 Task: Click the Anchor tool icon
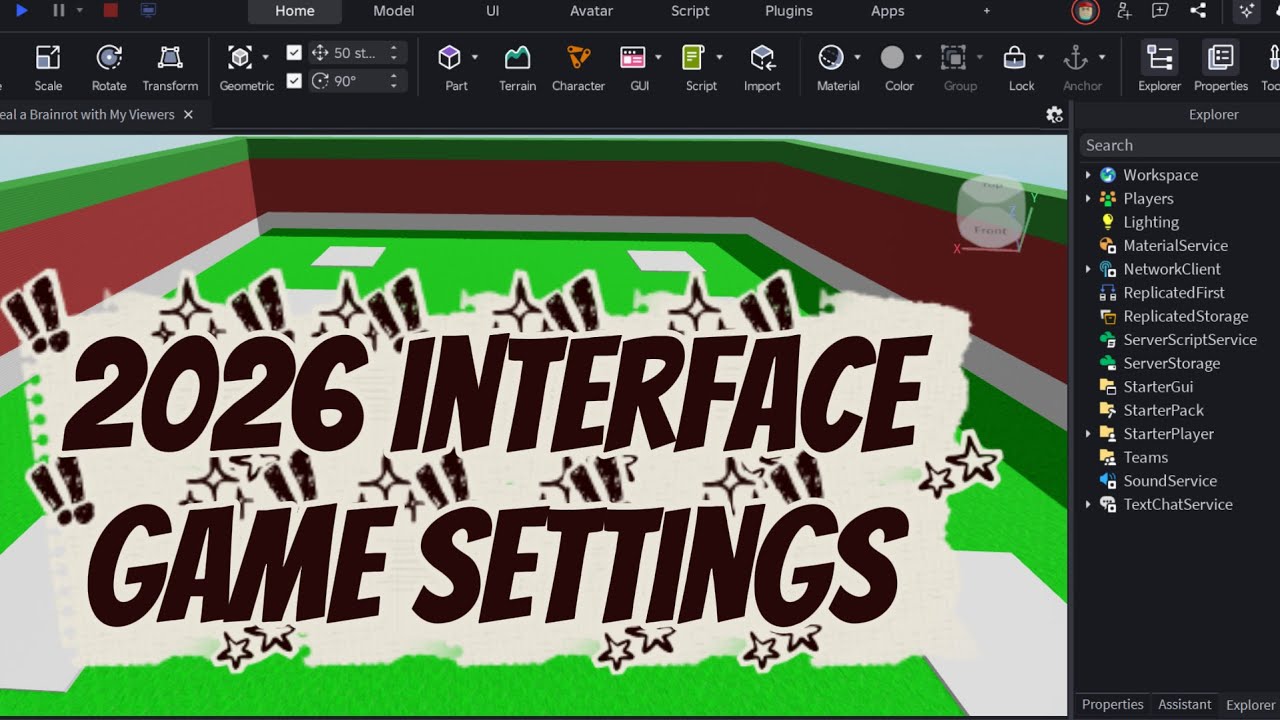click(x=1076, y=57)
